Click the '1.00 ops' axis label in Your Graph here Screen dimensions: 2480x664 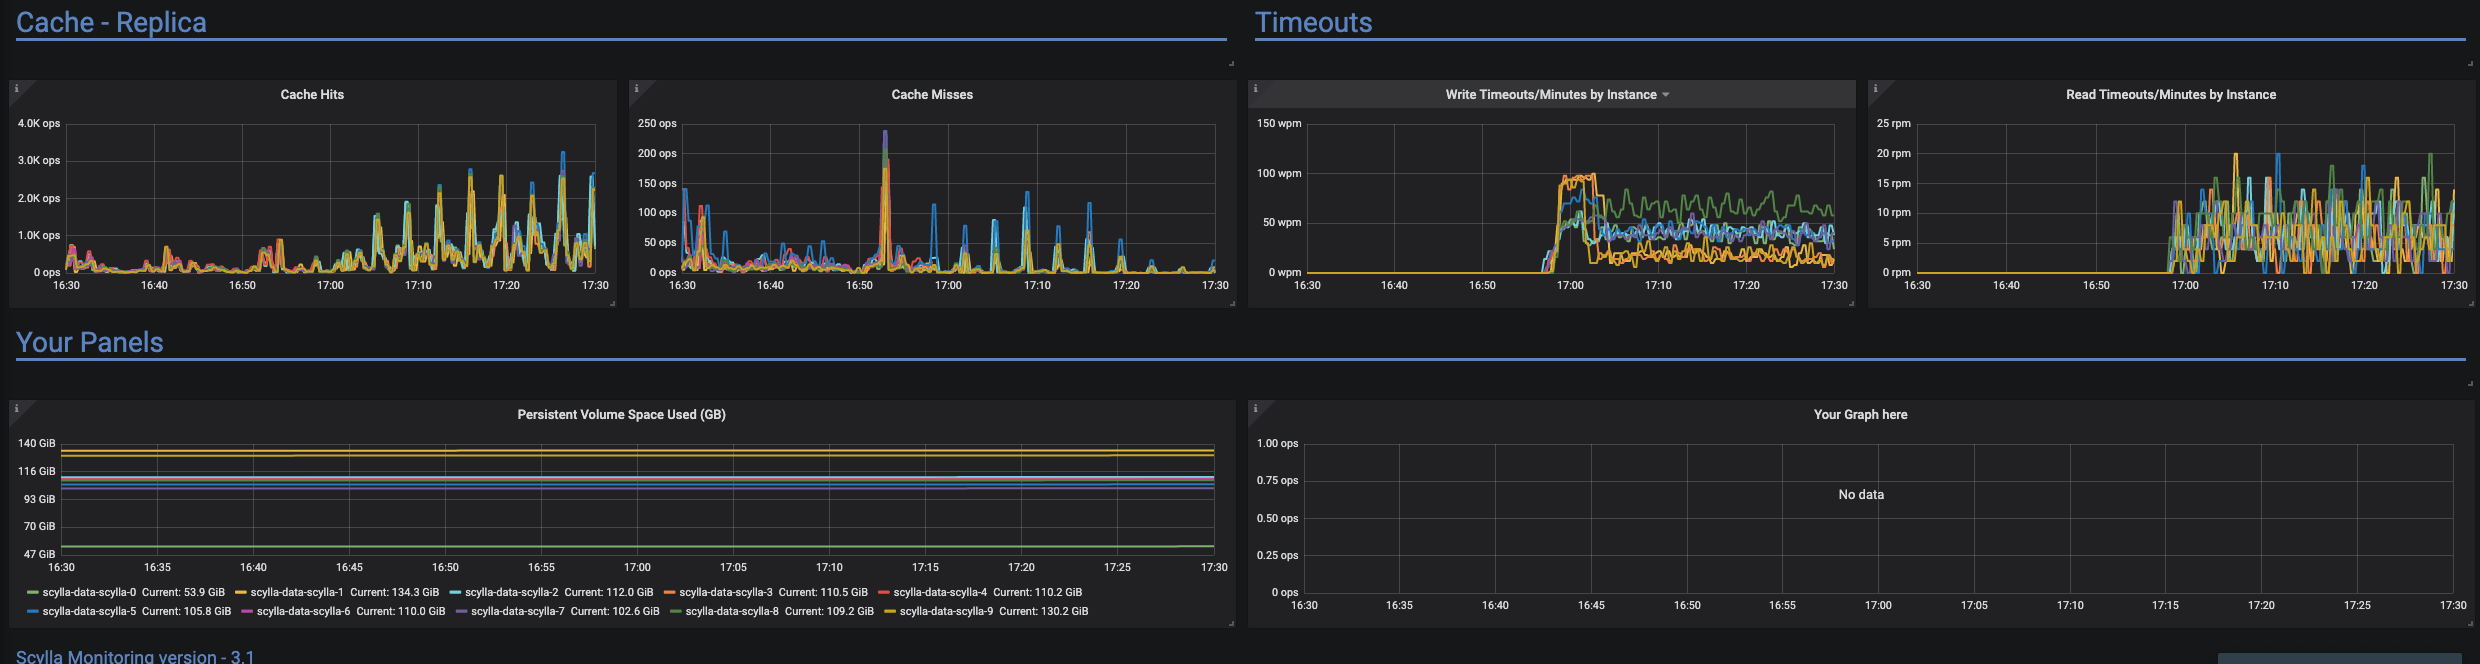tap(1277, 443)
